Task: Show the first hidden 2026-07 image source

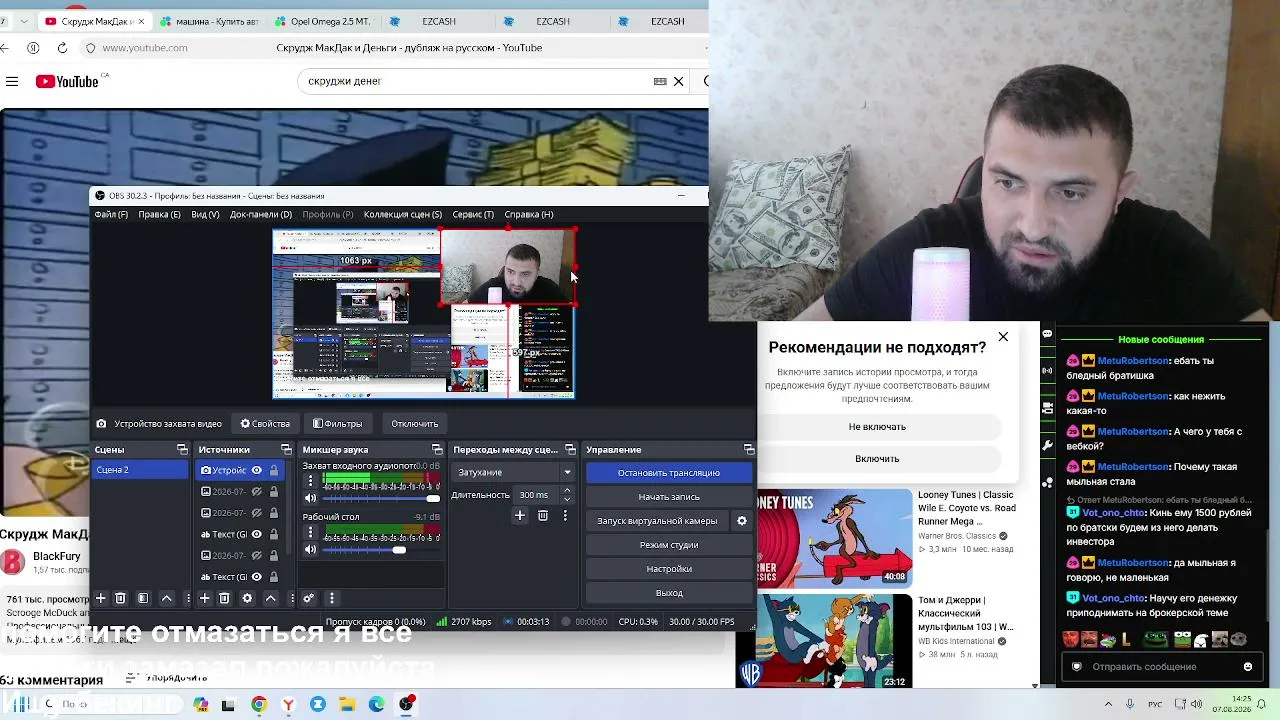Action: 257,491
